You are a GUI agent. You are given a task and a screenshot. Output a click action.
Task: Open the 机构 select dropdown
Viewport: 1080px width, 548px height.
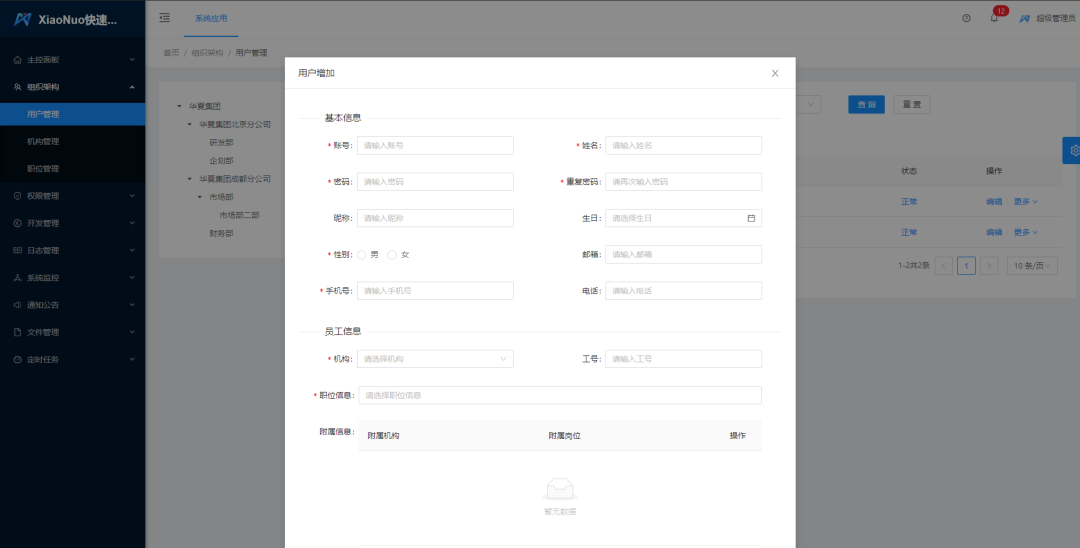[x=435, y=359]
